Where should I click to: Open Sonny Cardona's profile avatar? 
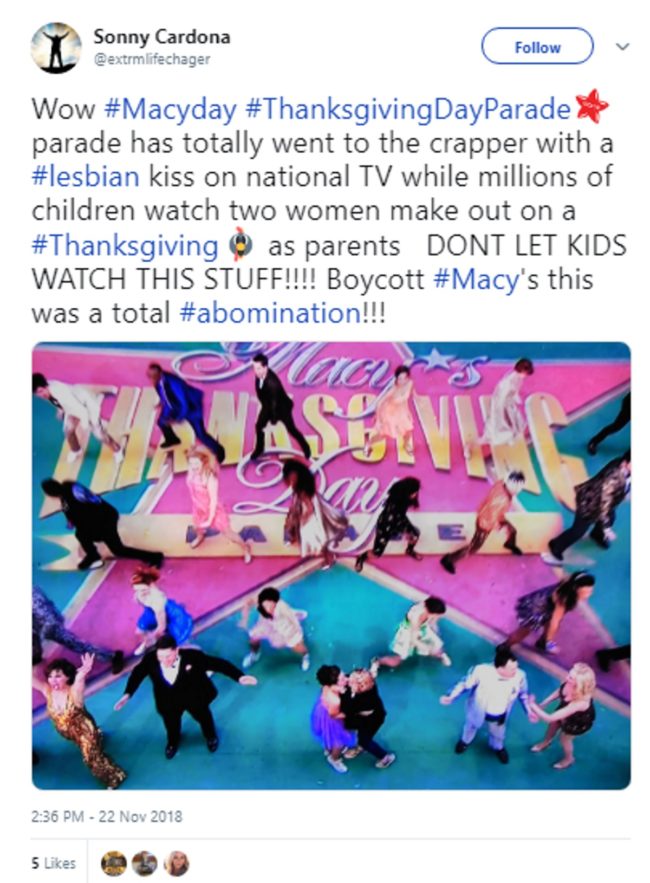click(56, 48)
